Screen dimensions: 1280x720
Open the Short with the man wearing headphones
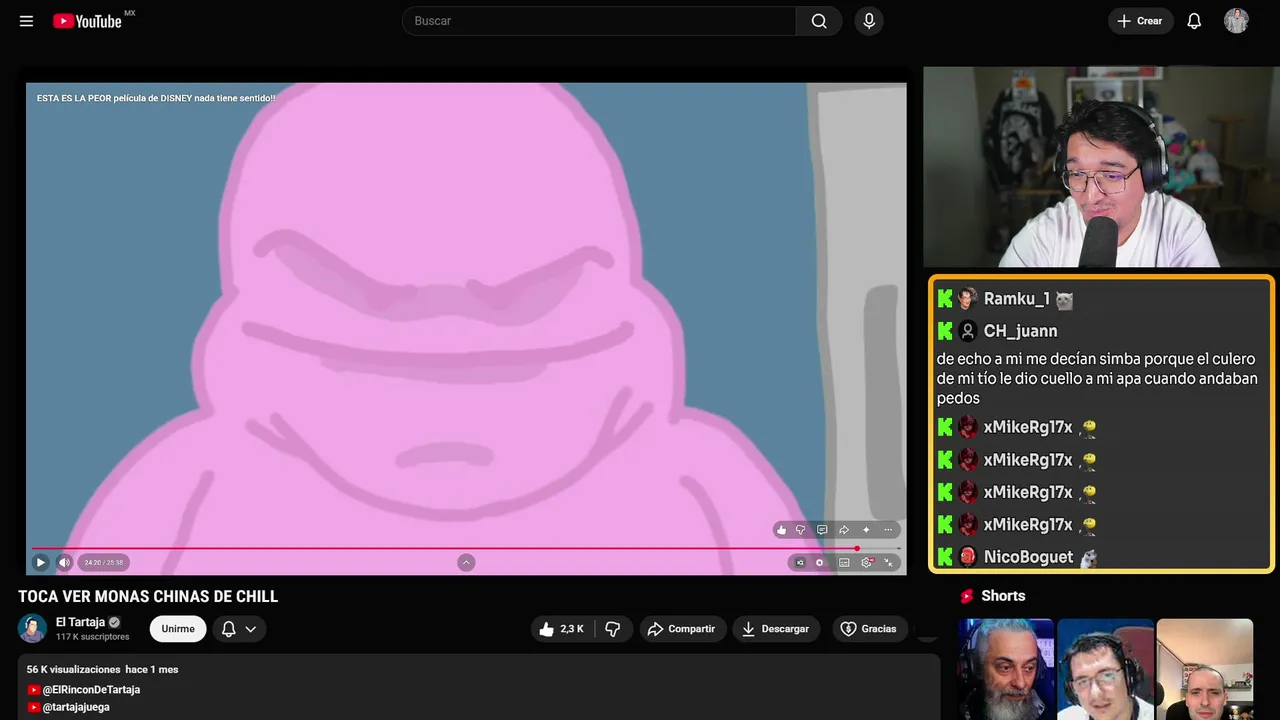[x=1105, y=669]
